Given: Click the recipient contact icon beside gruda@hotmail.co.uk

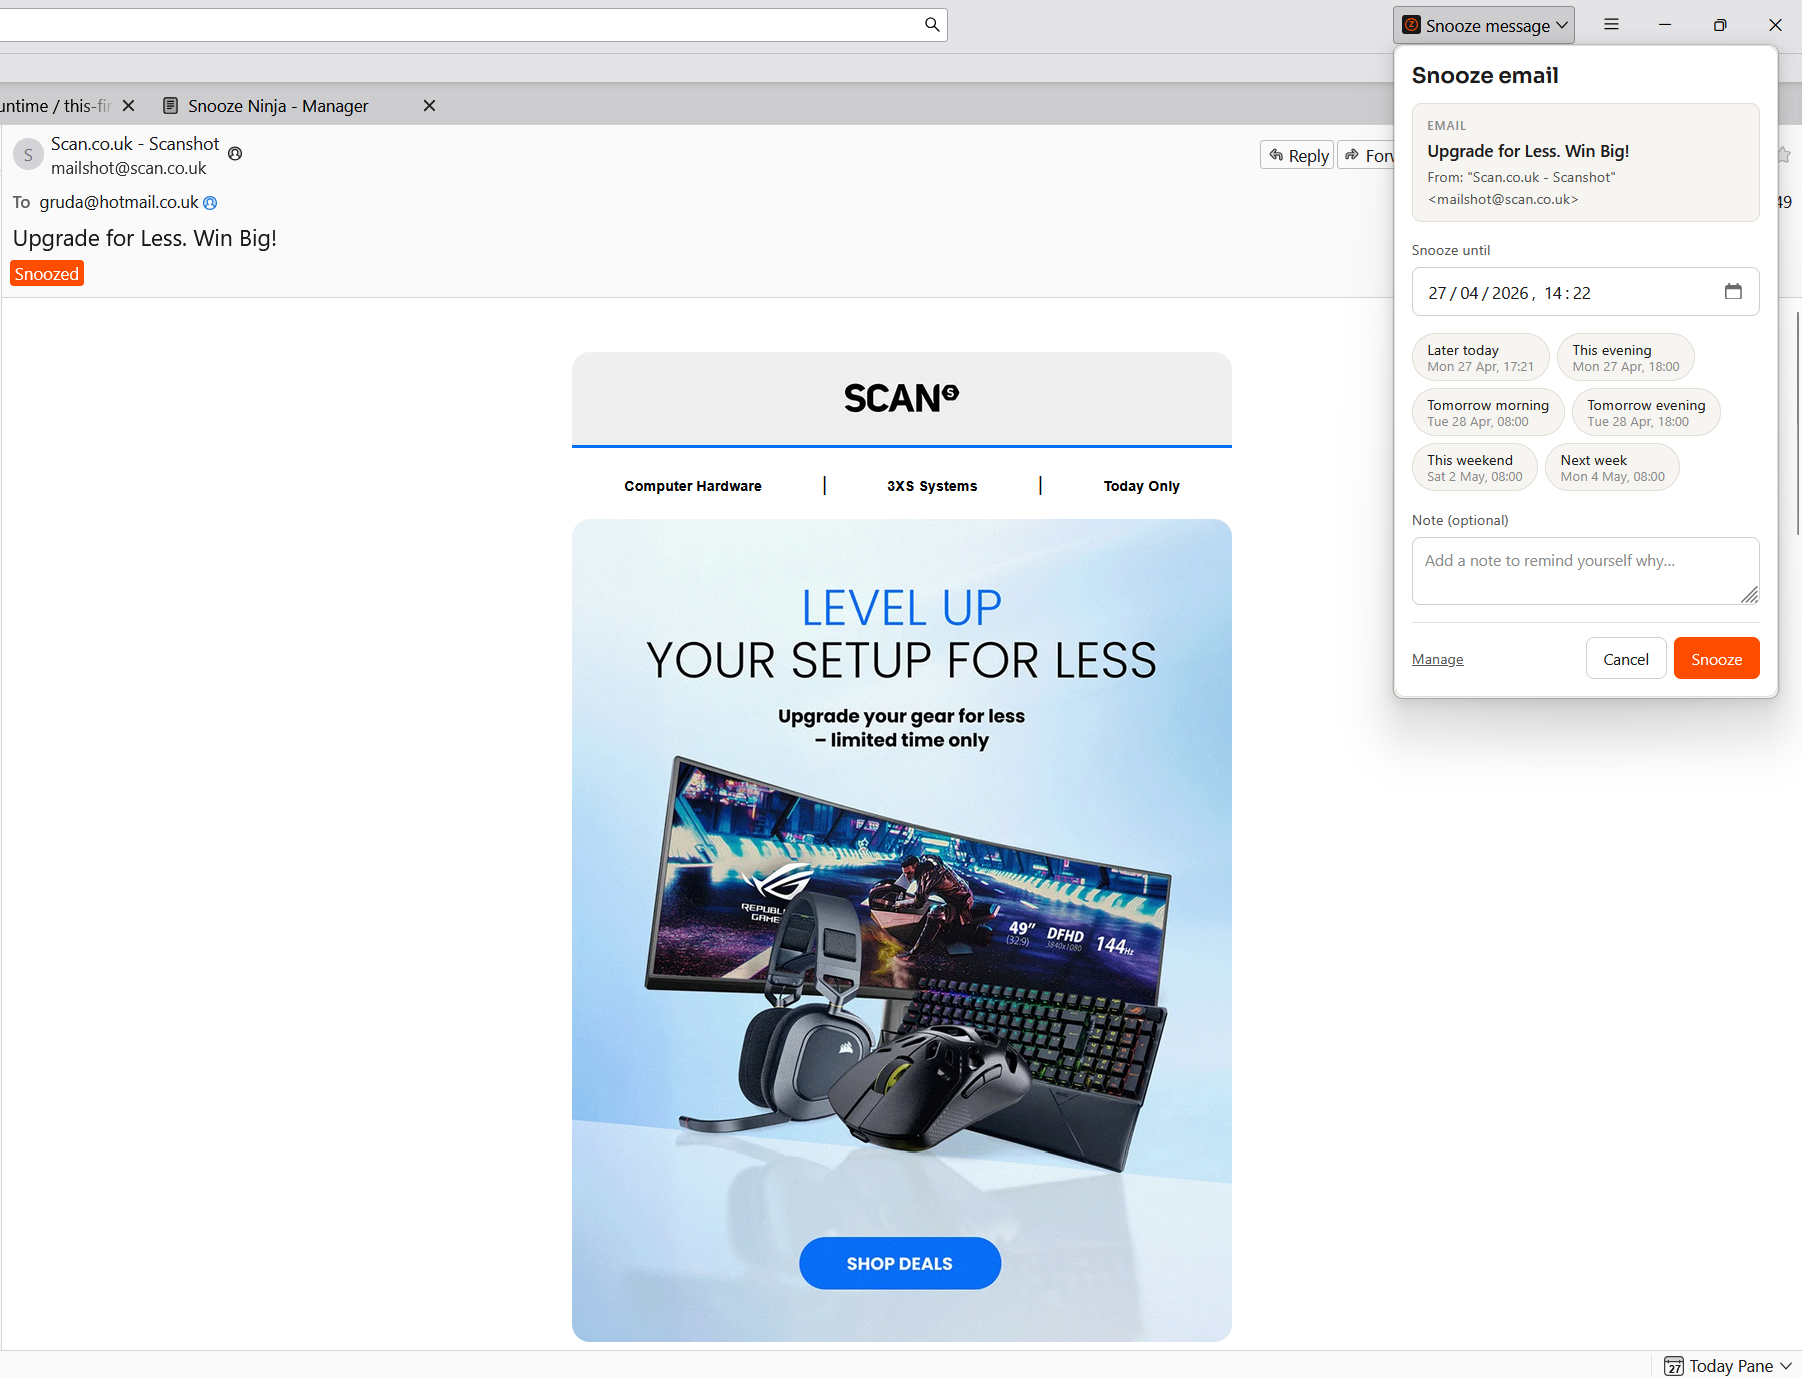Looking at the screenshot, I should point(210,202).
